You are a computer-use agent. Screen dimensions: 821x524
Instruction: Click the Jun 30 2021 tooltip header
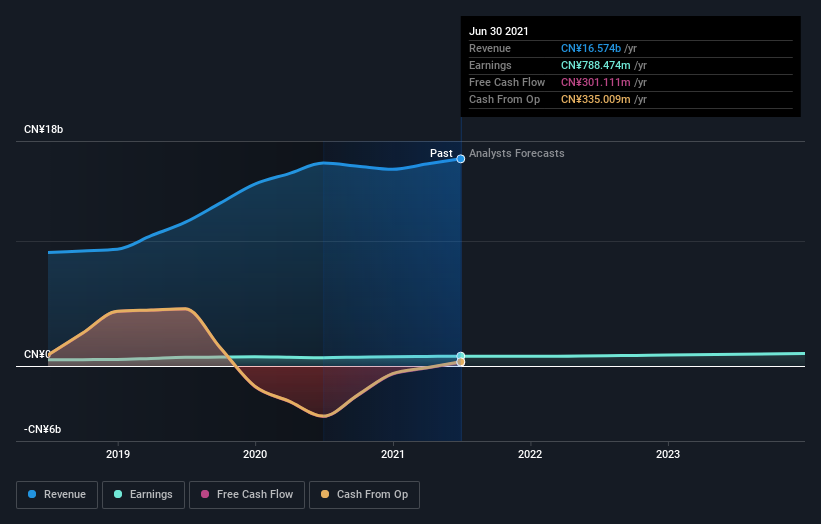click(x=498, y=31)
